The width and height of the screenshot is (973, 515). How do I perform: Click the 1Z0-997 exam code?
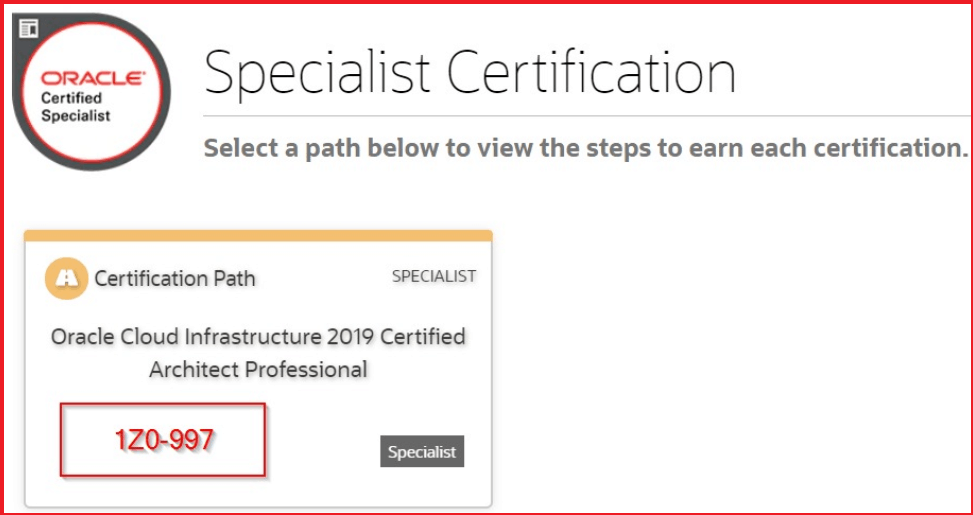pos(163,440)
